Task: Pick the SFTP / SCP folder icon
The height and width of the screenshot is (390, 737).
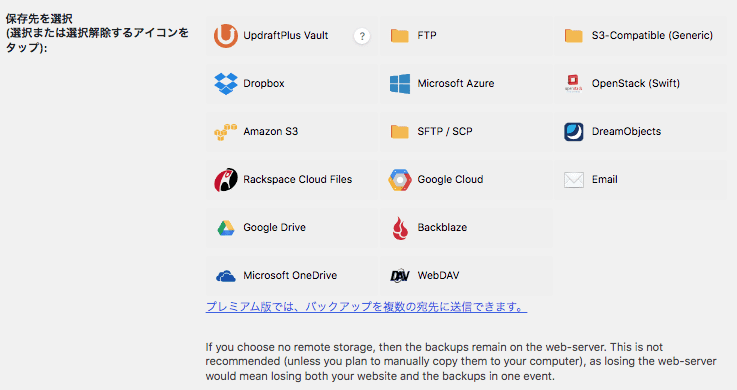Action: pos(400,132)
